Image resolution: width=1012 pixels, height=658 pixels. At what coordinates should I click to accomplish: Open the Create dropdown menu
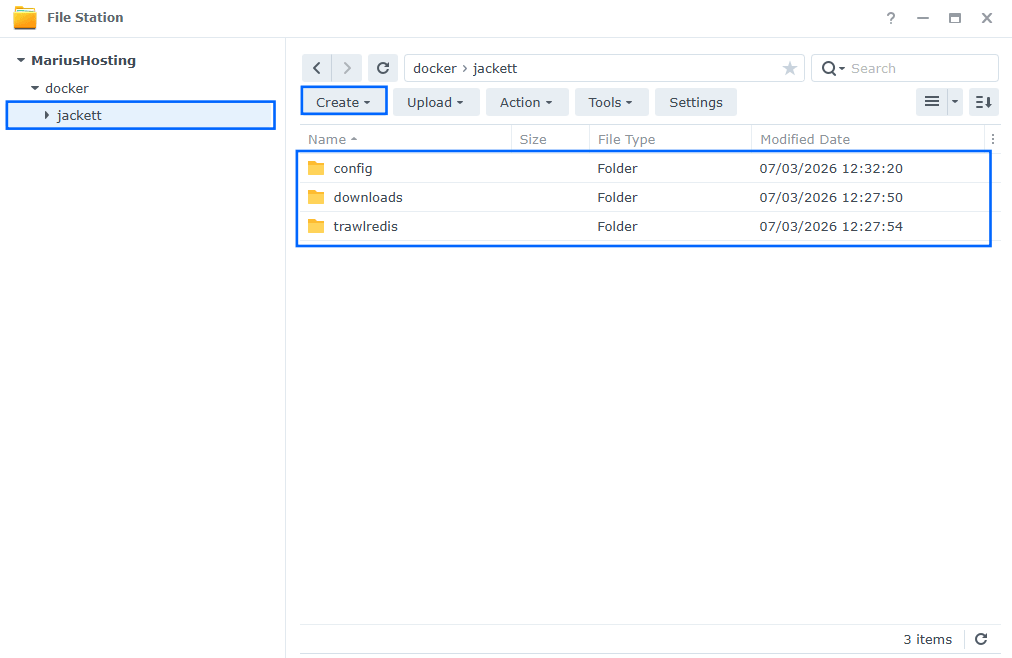pyautogui.click(x=343, y=102)
